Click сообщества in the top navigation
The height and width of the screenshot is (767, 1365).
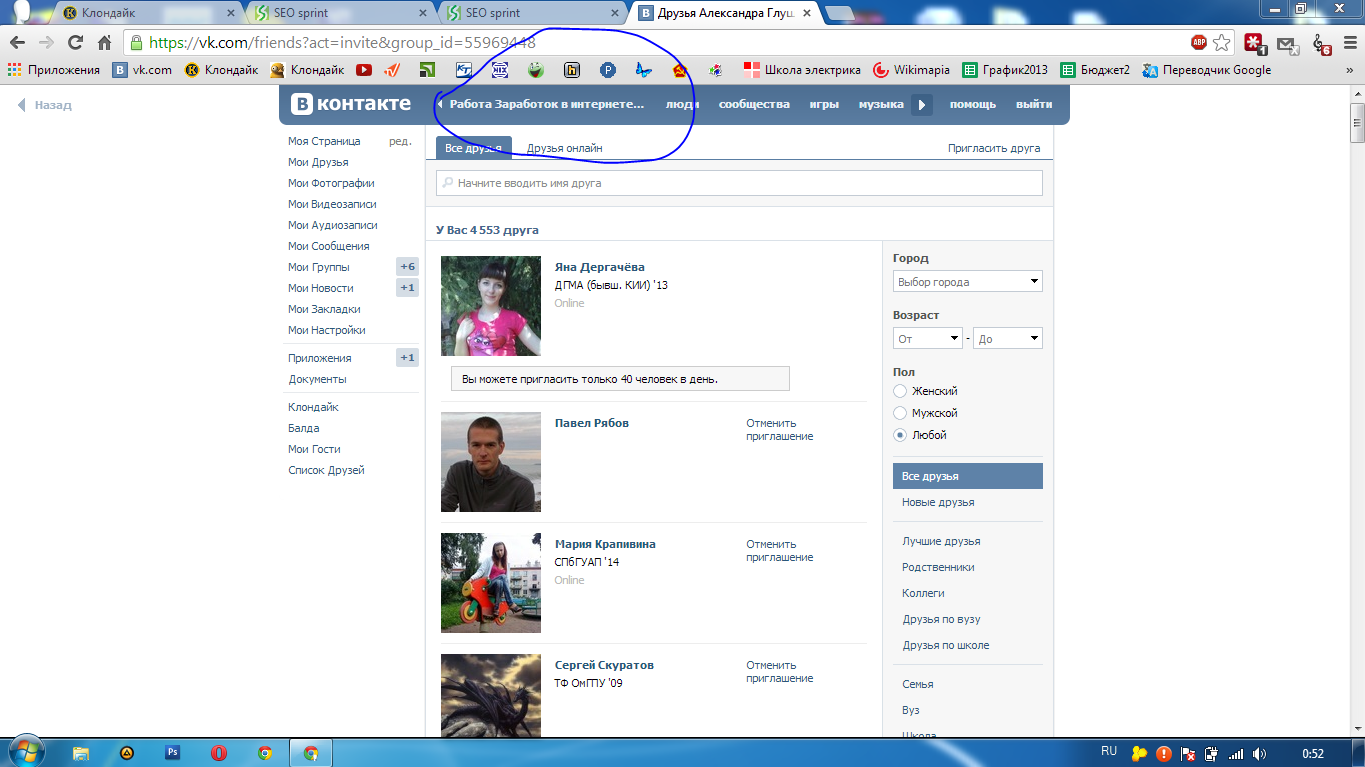(754, 104)
